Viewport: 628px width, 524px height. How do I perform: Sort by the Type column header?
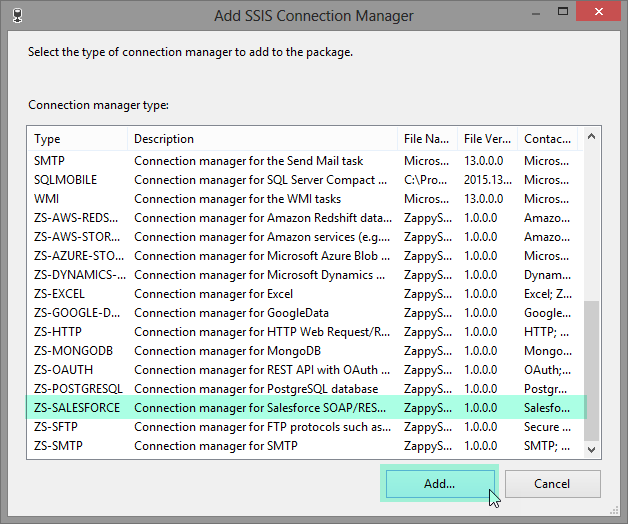[77, 139]
